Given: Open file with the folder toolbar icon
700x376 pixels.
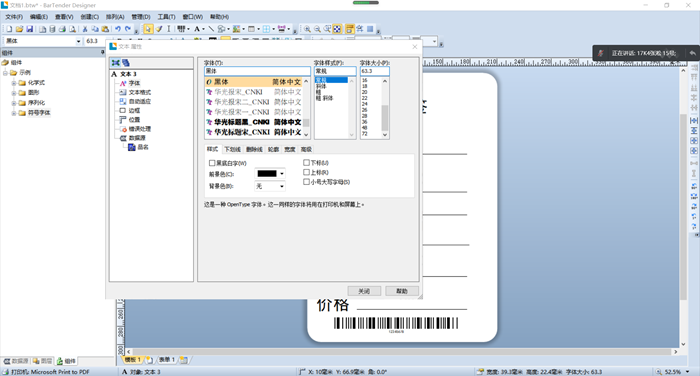Looking at the screenshot, I should coord(19,29).
